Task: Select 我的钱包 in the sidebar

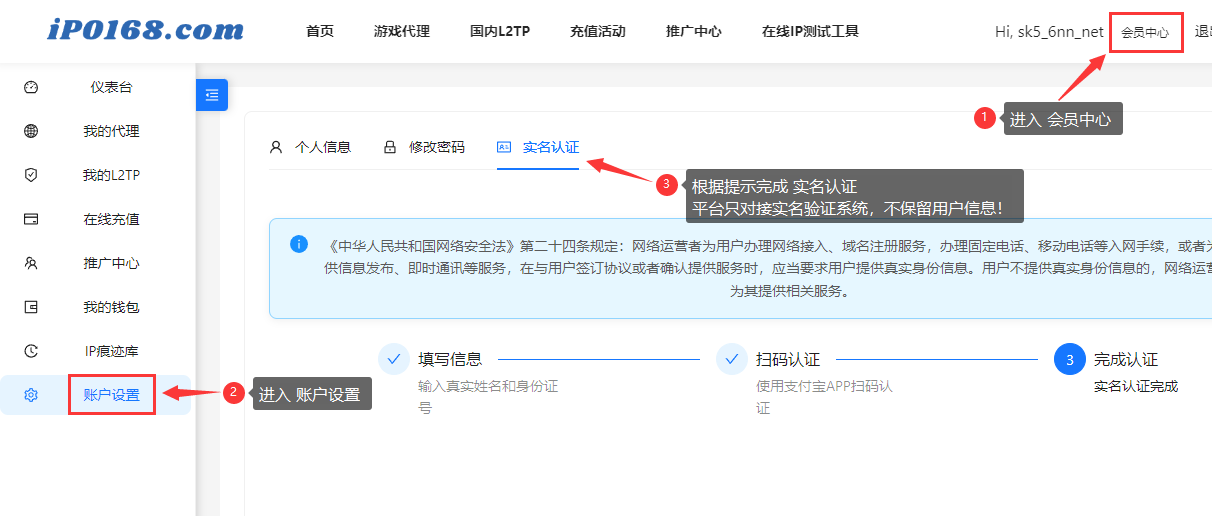Action: click(x=111, y=308)
